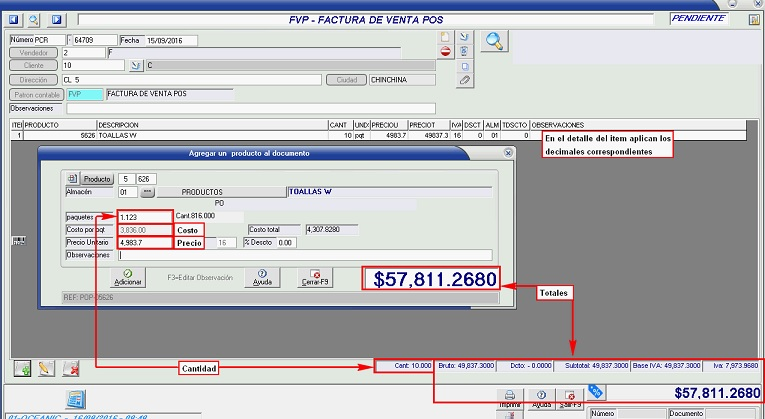Click the pencil edit item icon
Image resolution: width=765 pixels, height=419 pixels.
(45, 369)
